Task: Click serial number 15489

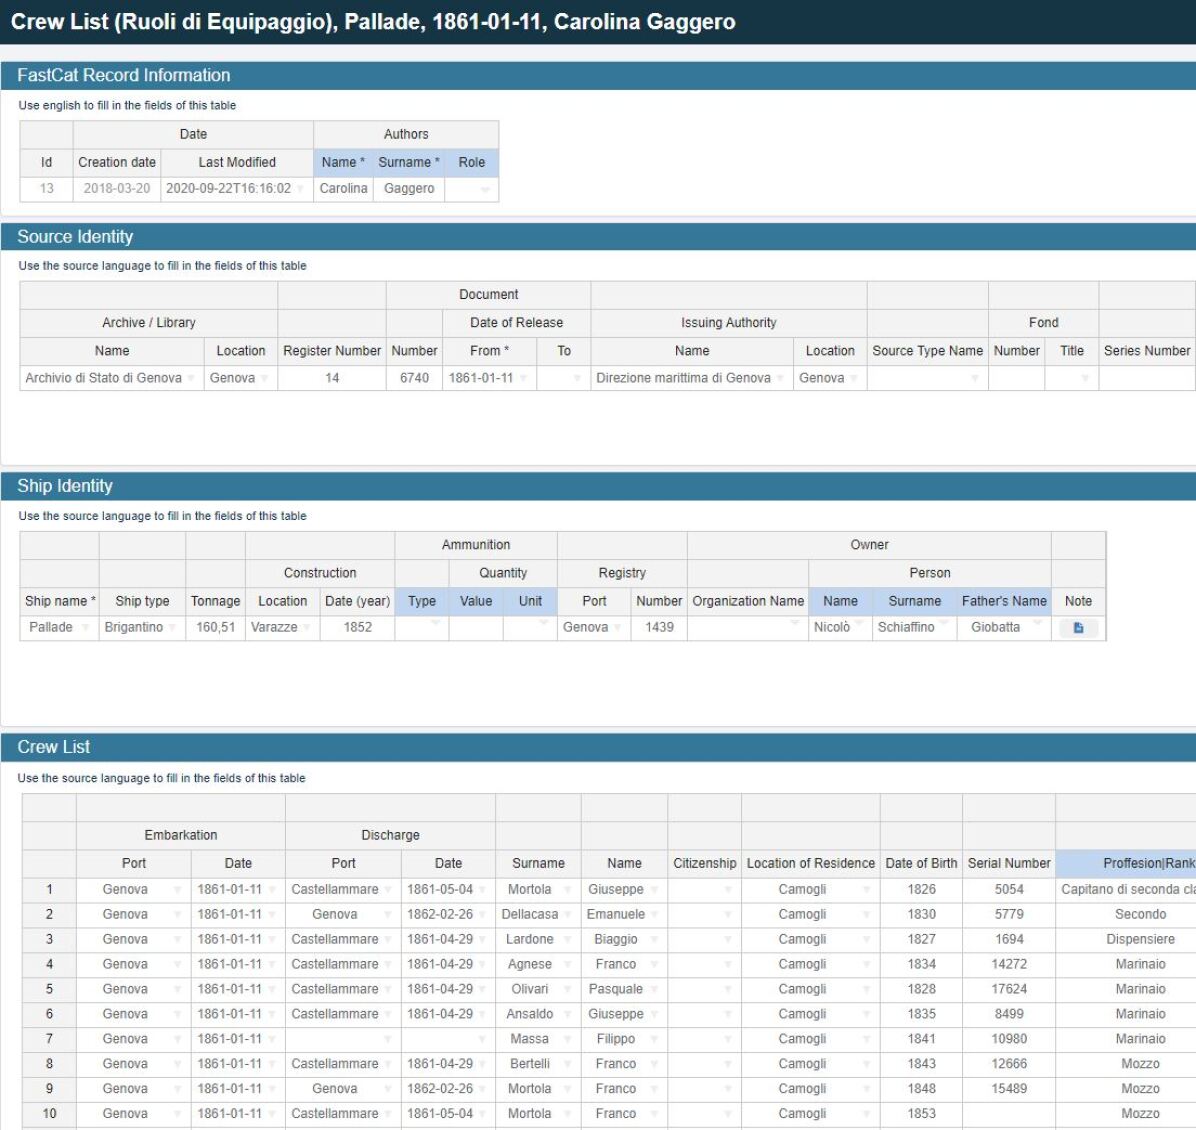Action: (x=1008, y=1088)
